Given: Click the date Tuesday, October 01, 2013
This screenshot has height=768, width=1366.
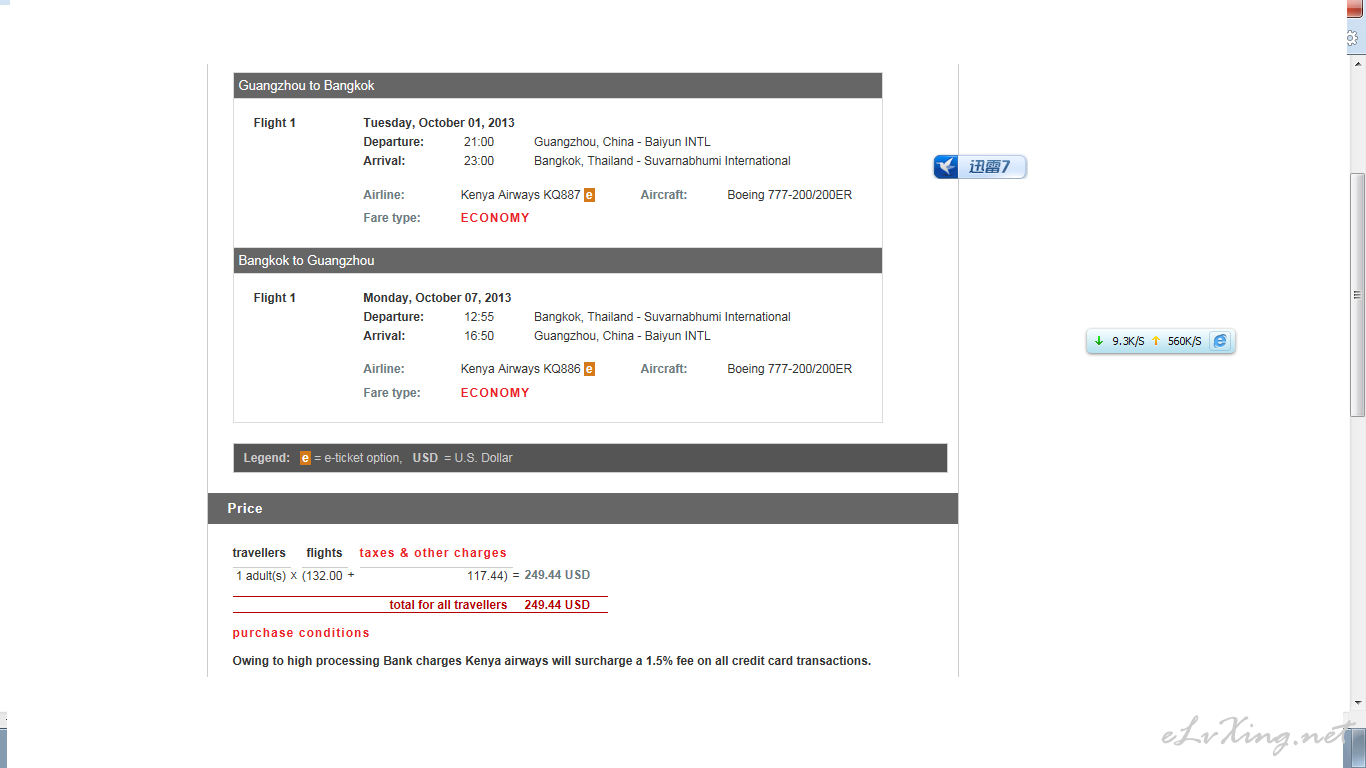Looking at the screenshot, I should point(439,123).
